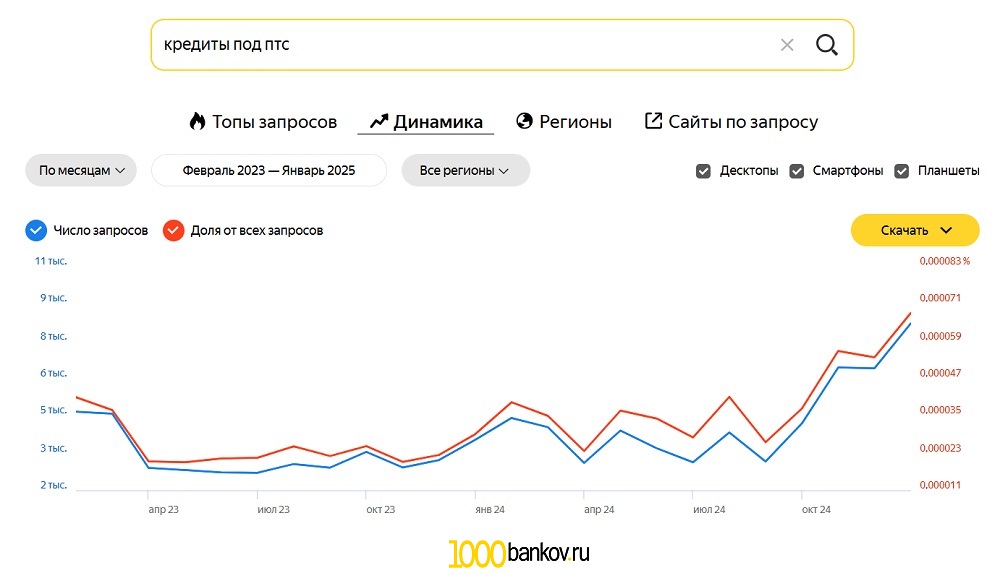The height and width of the screenshot is (578, 1000).
Task: Click into the search field with кредиты под птс
Action: [x=450, y=45]
